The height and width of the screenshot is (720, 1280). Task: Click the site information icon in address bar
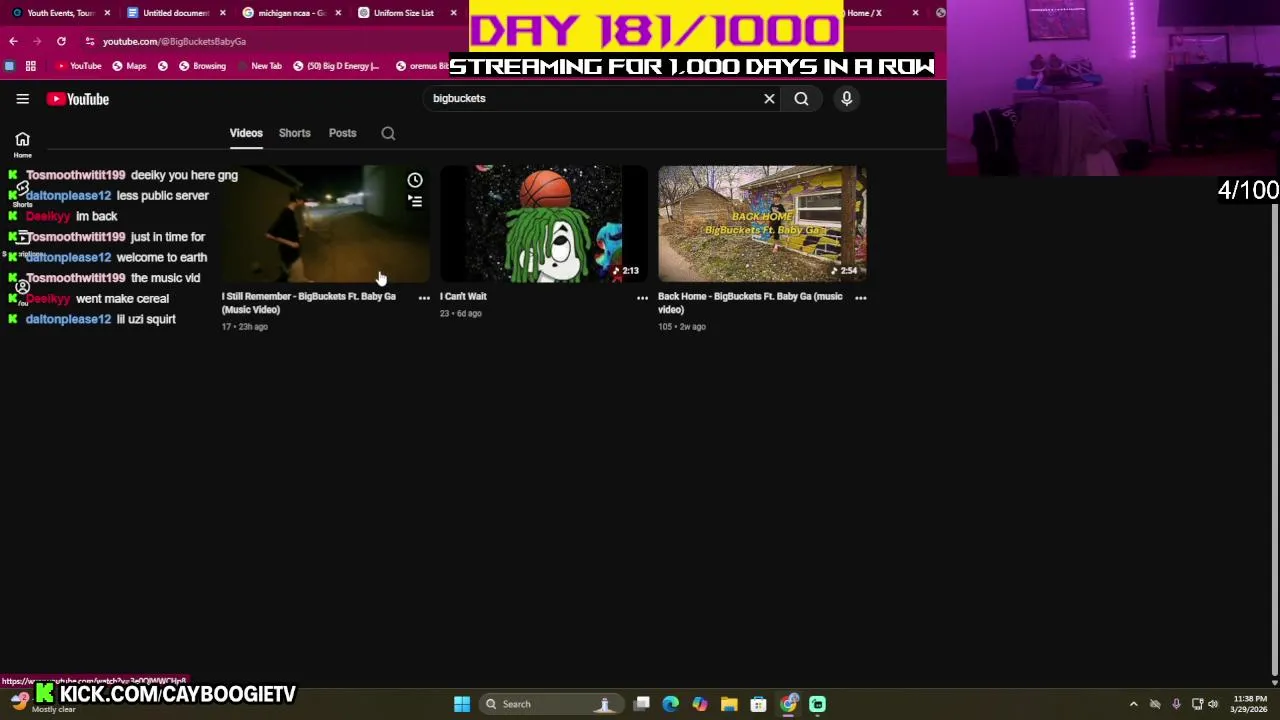[x=90, y=41]
